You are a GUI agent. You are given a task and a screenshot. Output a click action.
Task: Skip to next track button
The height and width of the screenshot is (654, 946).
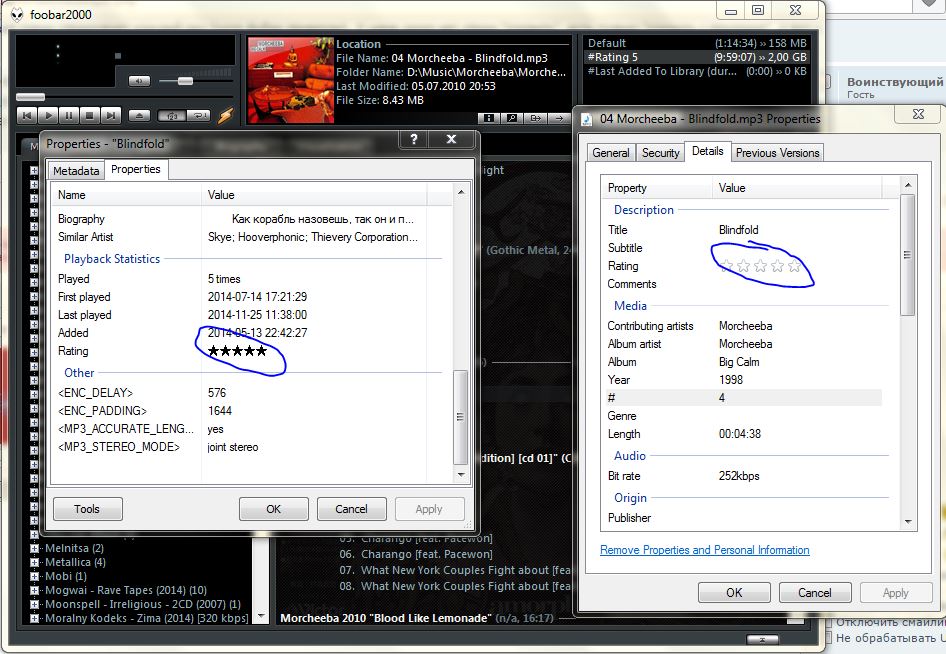point(111,116)
